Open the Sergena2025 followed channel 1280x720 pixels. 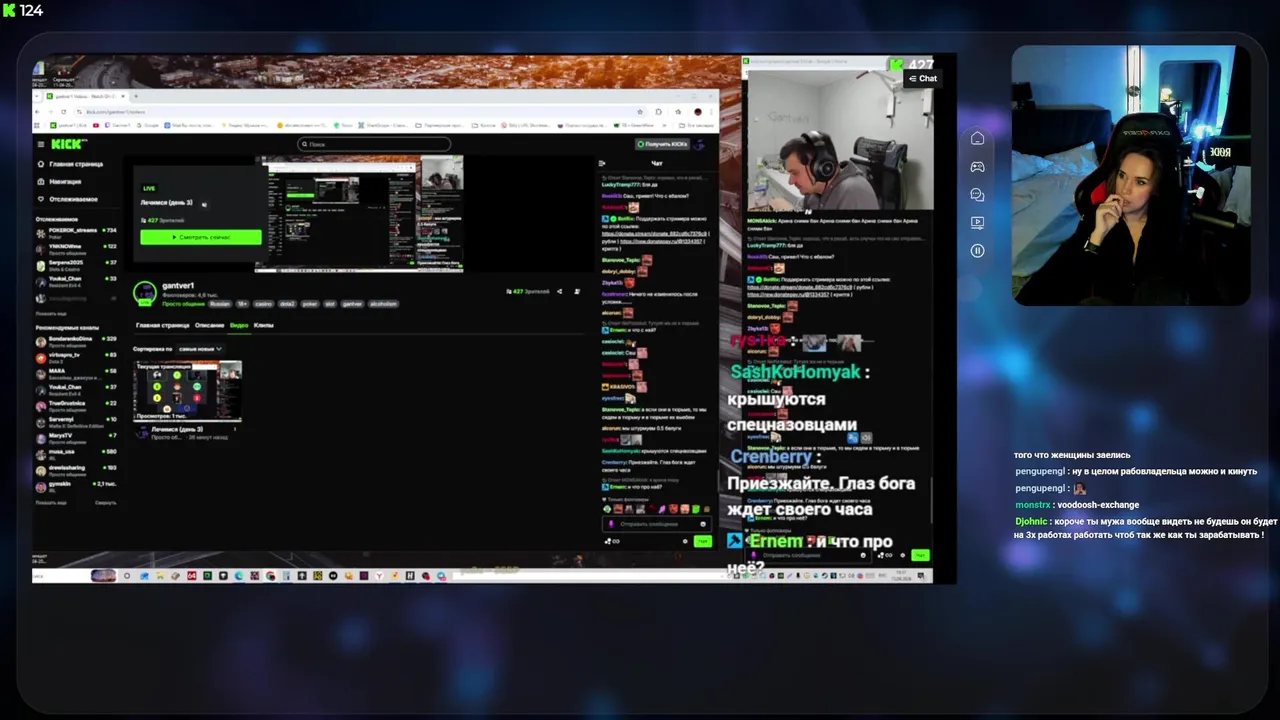point(76,264)
